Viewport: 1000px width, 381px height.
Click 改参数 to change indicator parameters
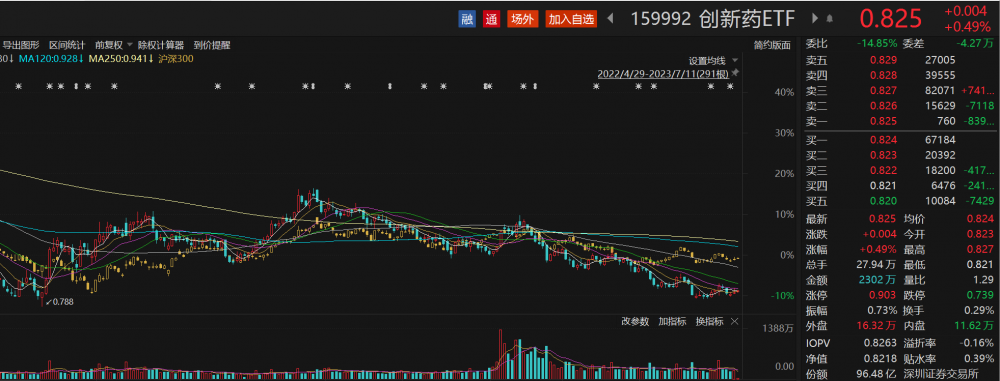635,322
